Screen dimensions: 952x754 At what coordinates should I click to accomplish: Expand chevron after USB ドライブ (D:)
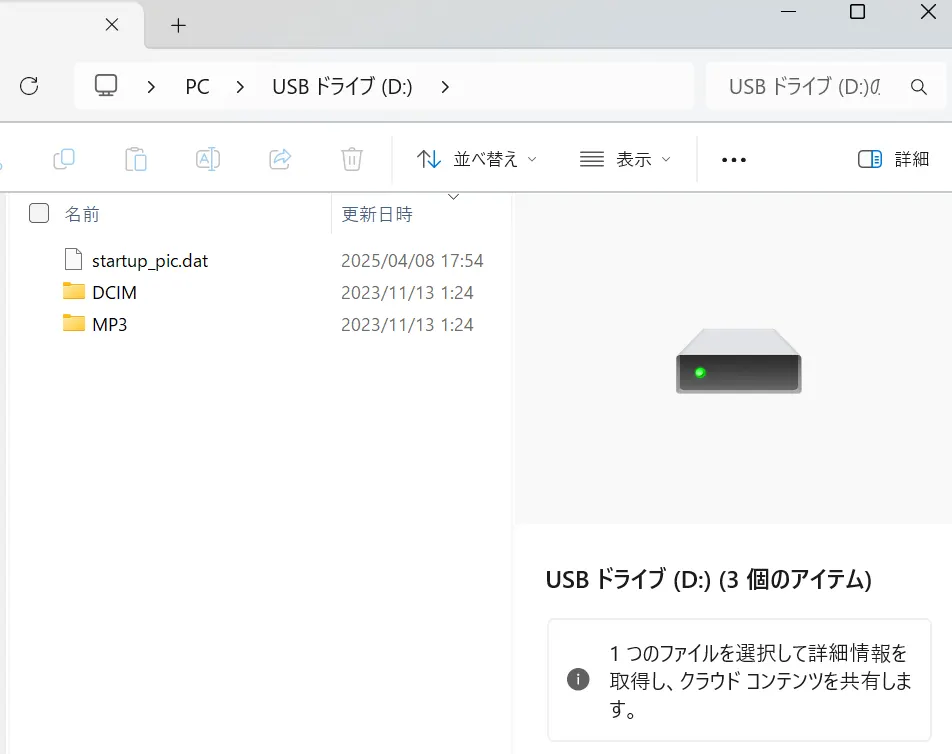(445, 87)
